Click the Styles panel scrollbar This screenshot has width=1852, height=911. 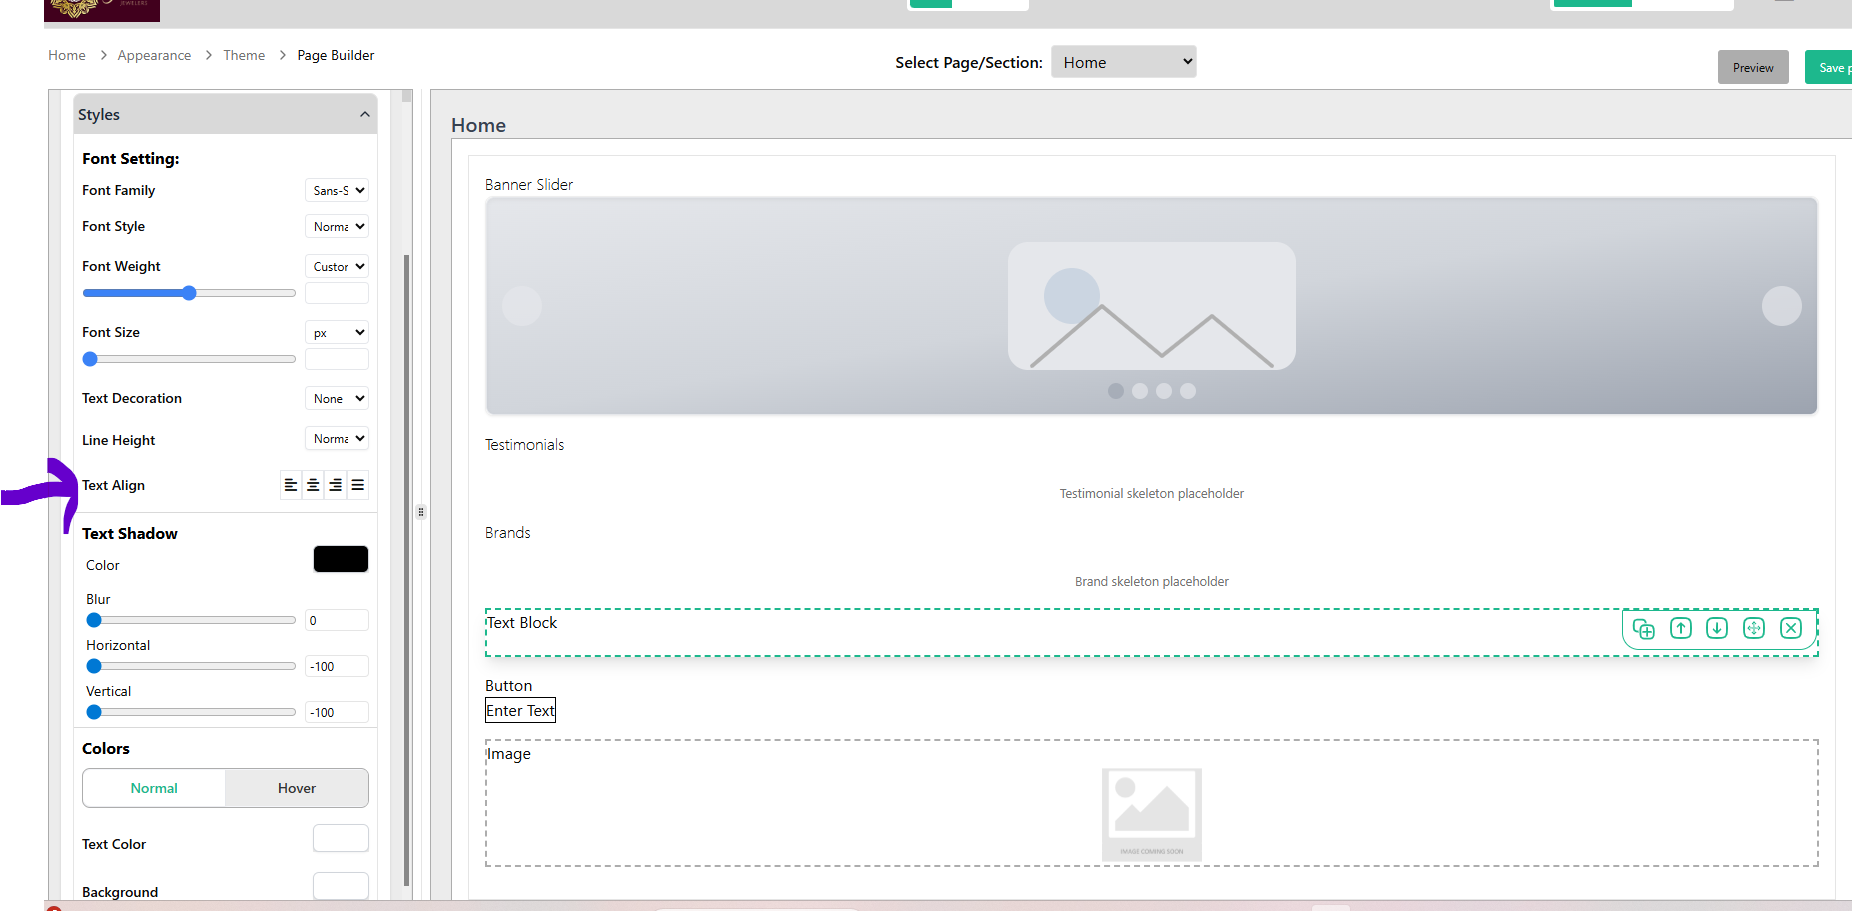click(x=406, y=570)
